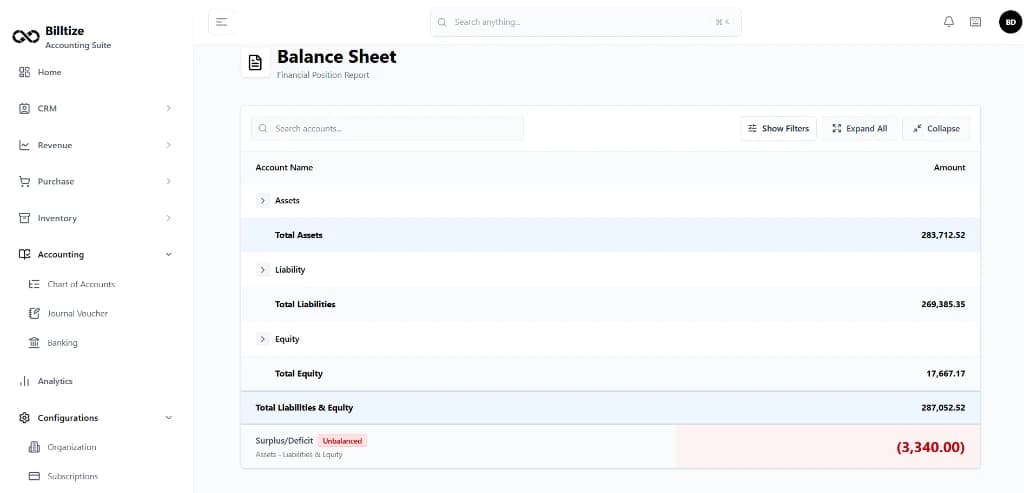Click the Accounting book icon
The image size is (1024, 493).
coord(24,255)
